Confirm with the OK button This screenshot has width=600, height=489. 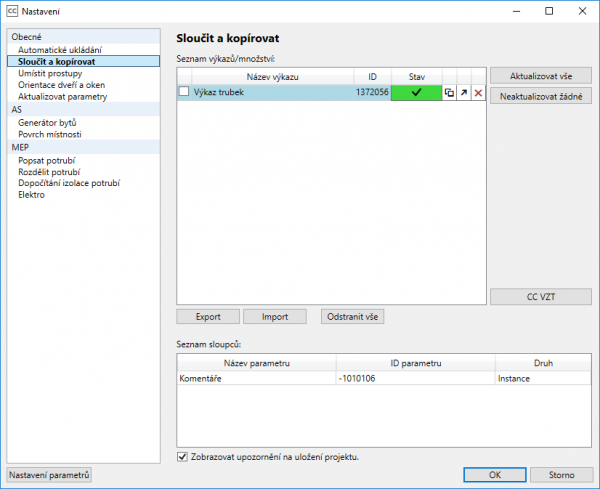pyautogui.click(x=495, y=475)
